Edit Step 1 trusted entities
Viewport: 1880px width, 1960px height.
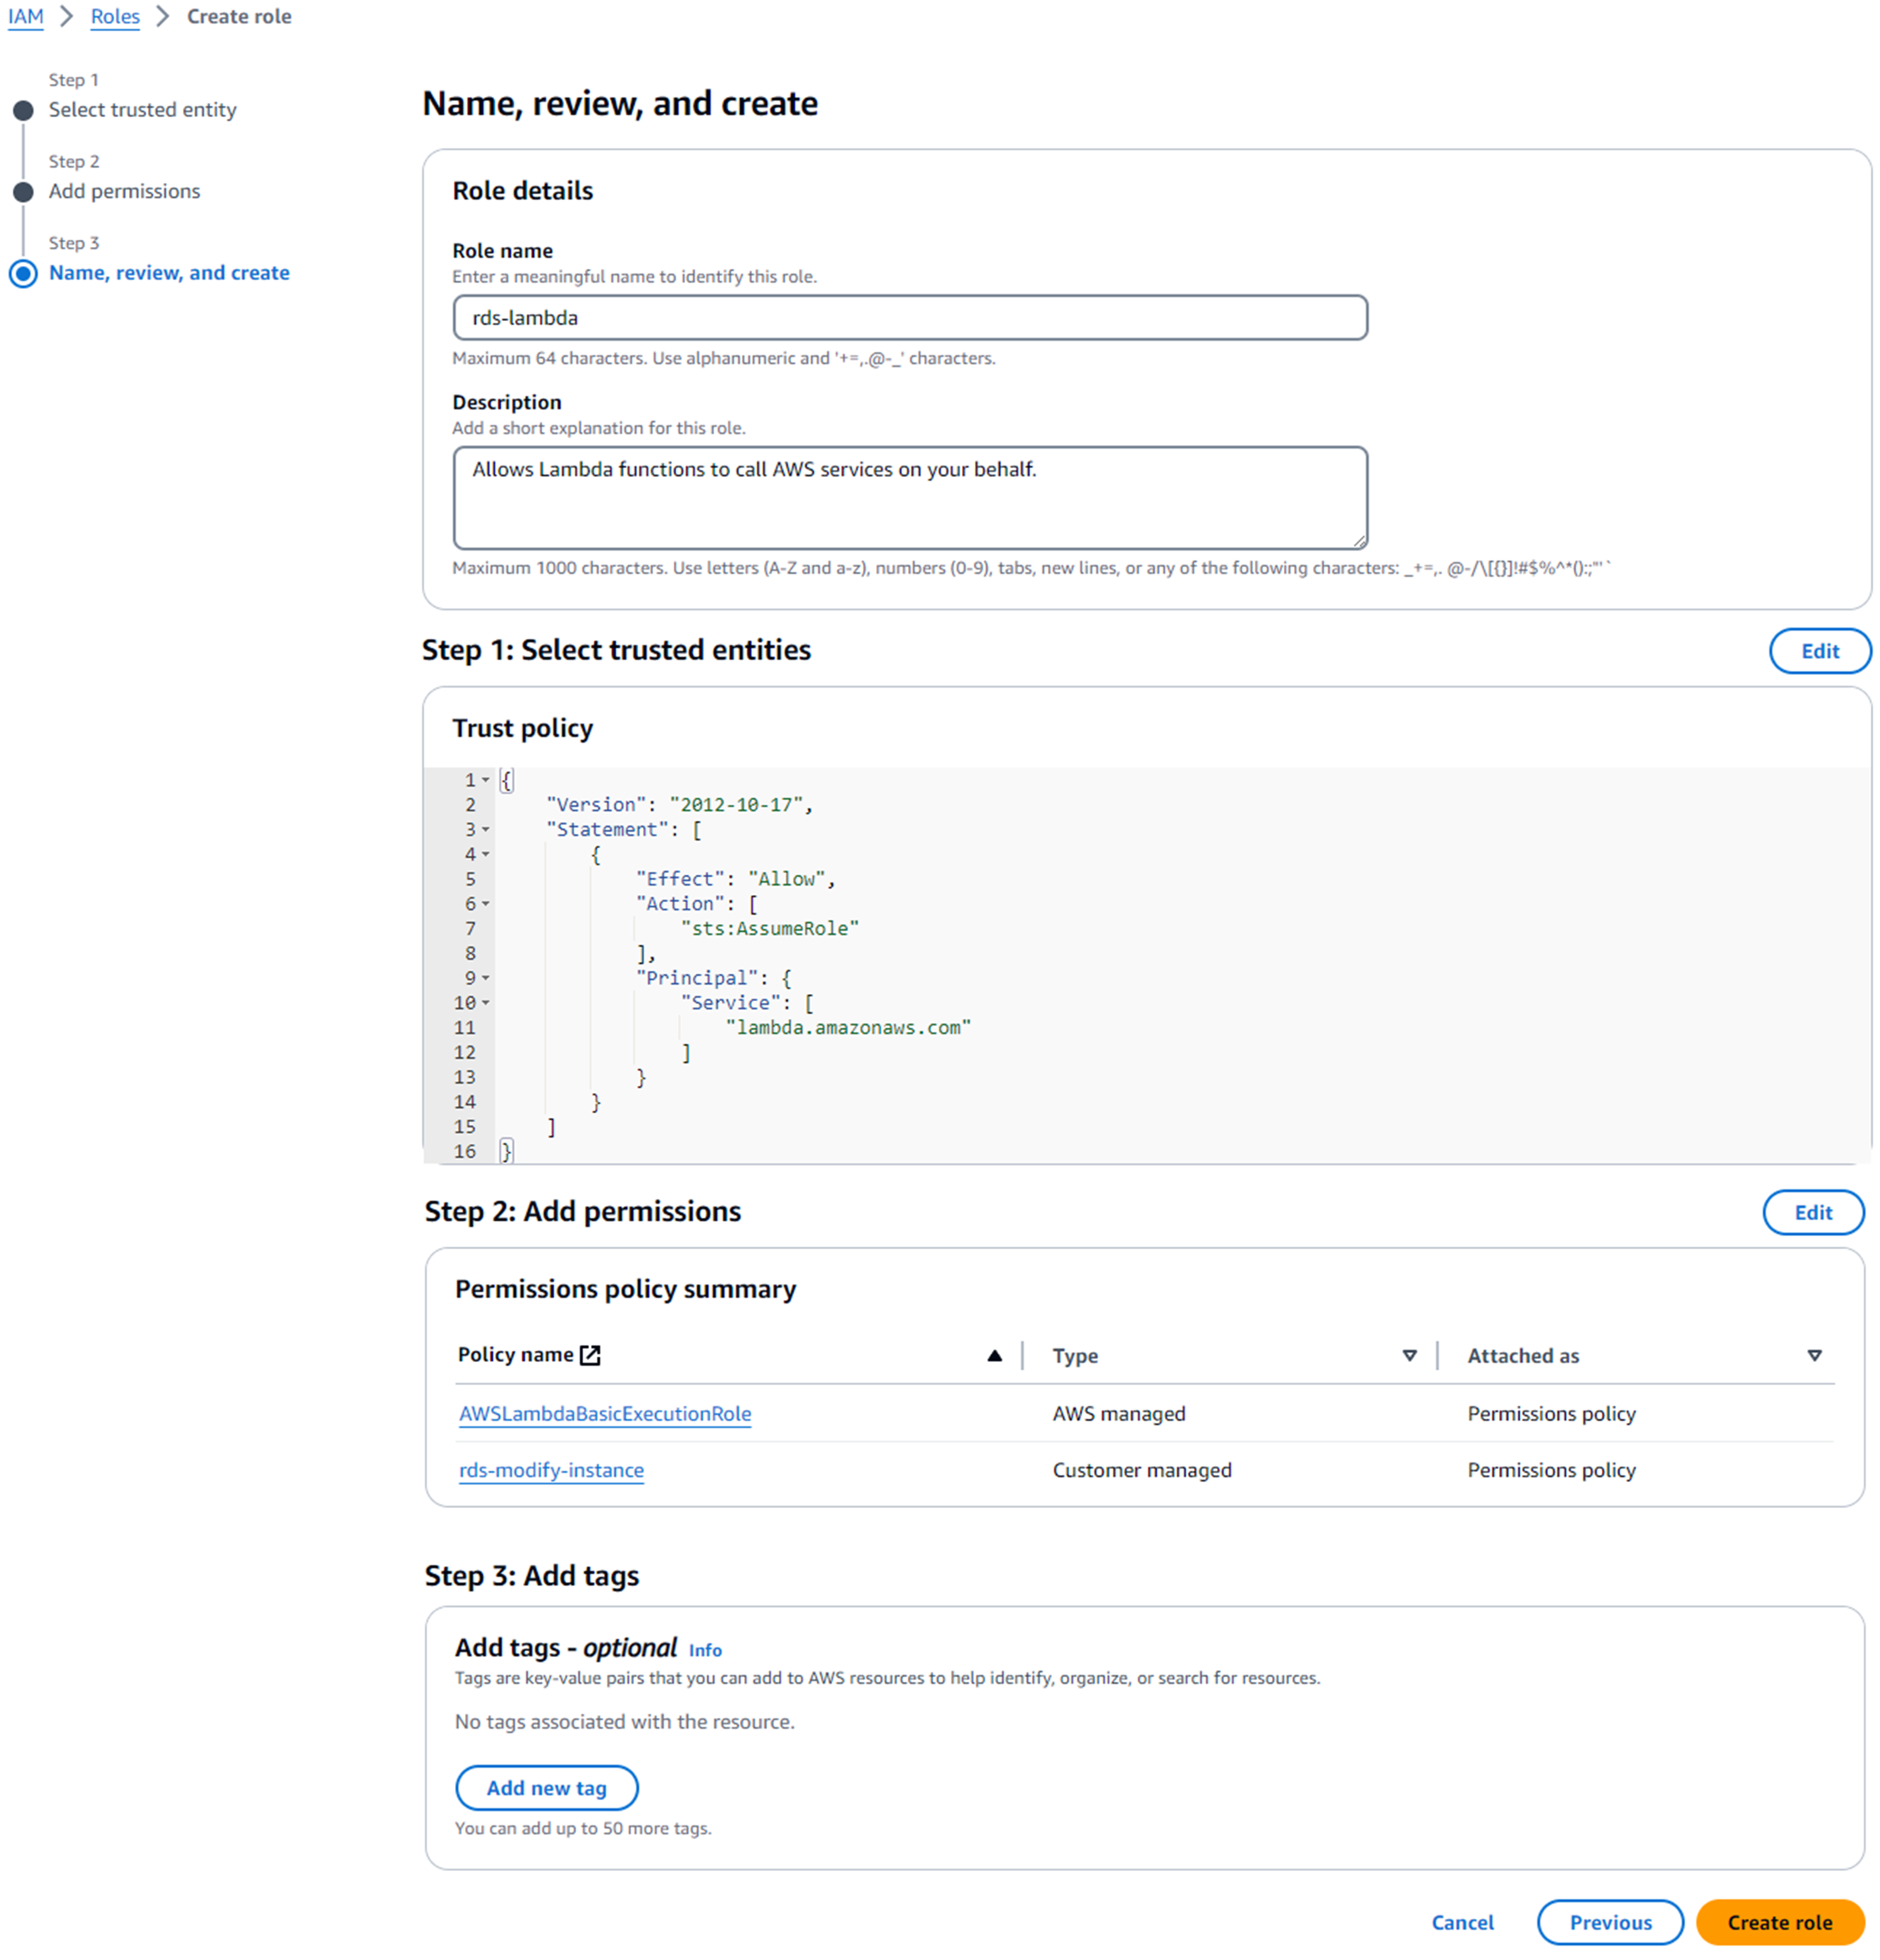tap(1819, 651)
